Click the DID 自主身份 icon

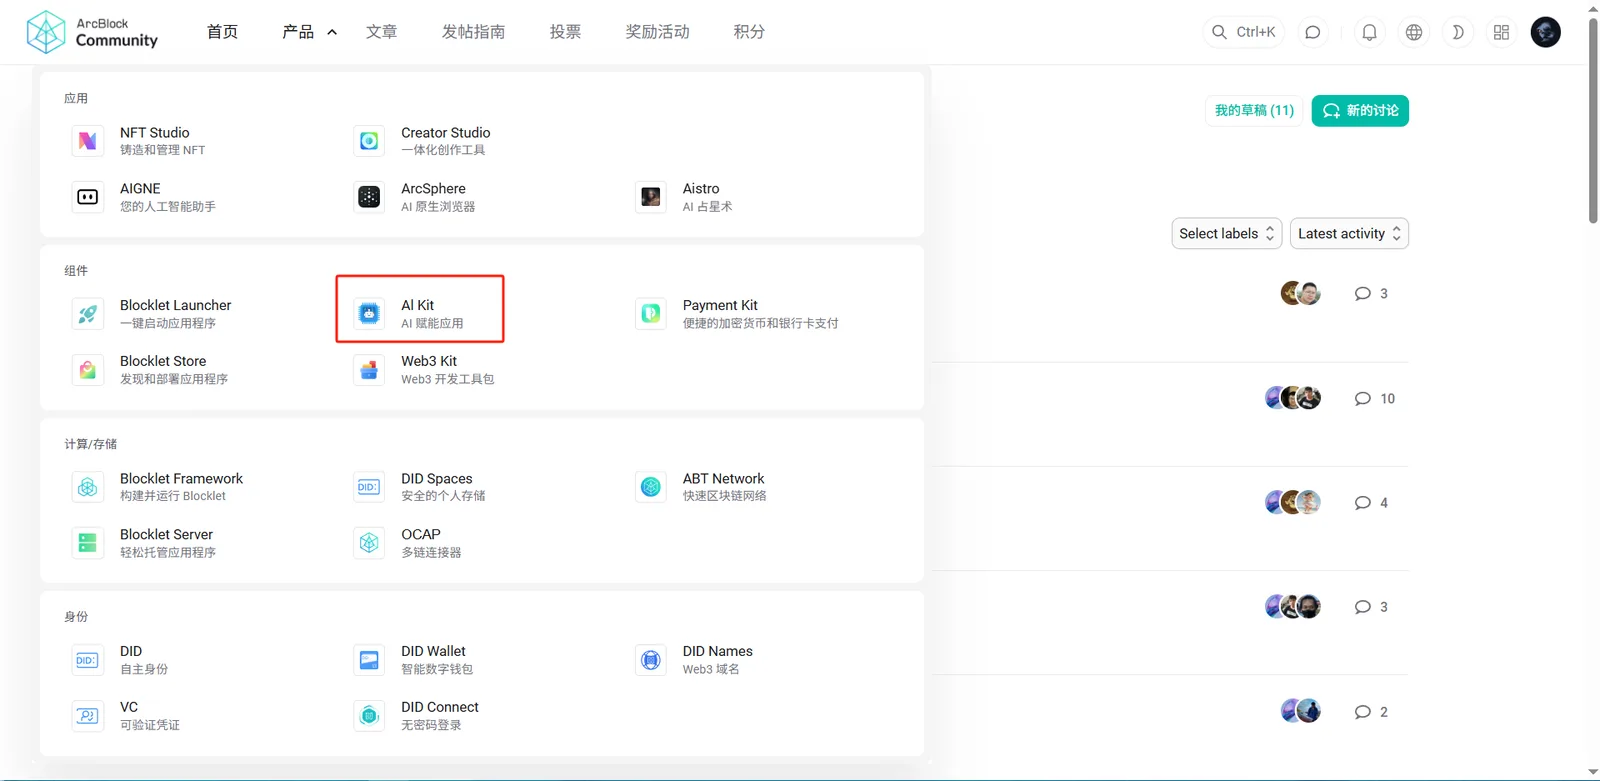pos(88,660)
